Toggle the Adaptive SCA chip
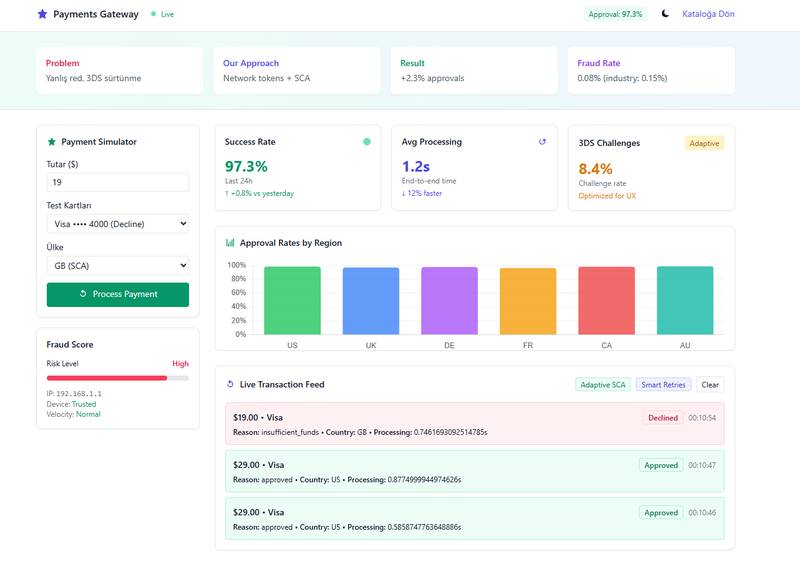 (x=602, y=384)
